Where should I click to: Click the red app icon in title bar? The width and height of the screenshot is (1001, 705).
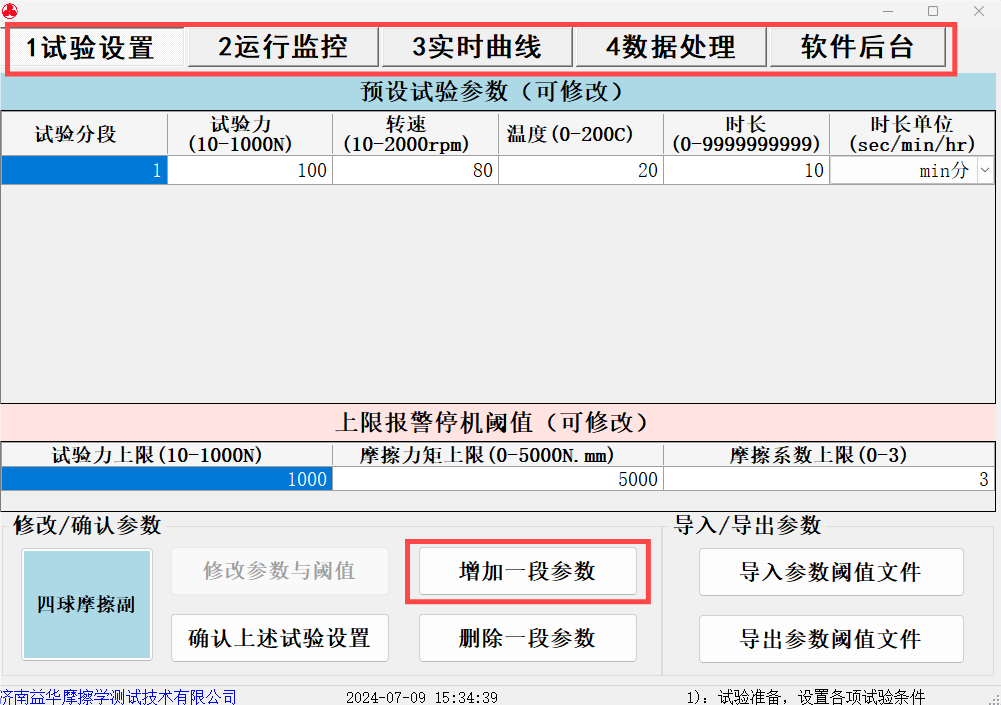10,10
